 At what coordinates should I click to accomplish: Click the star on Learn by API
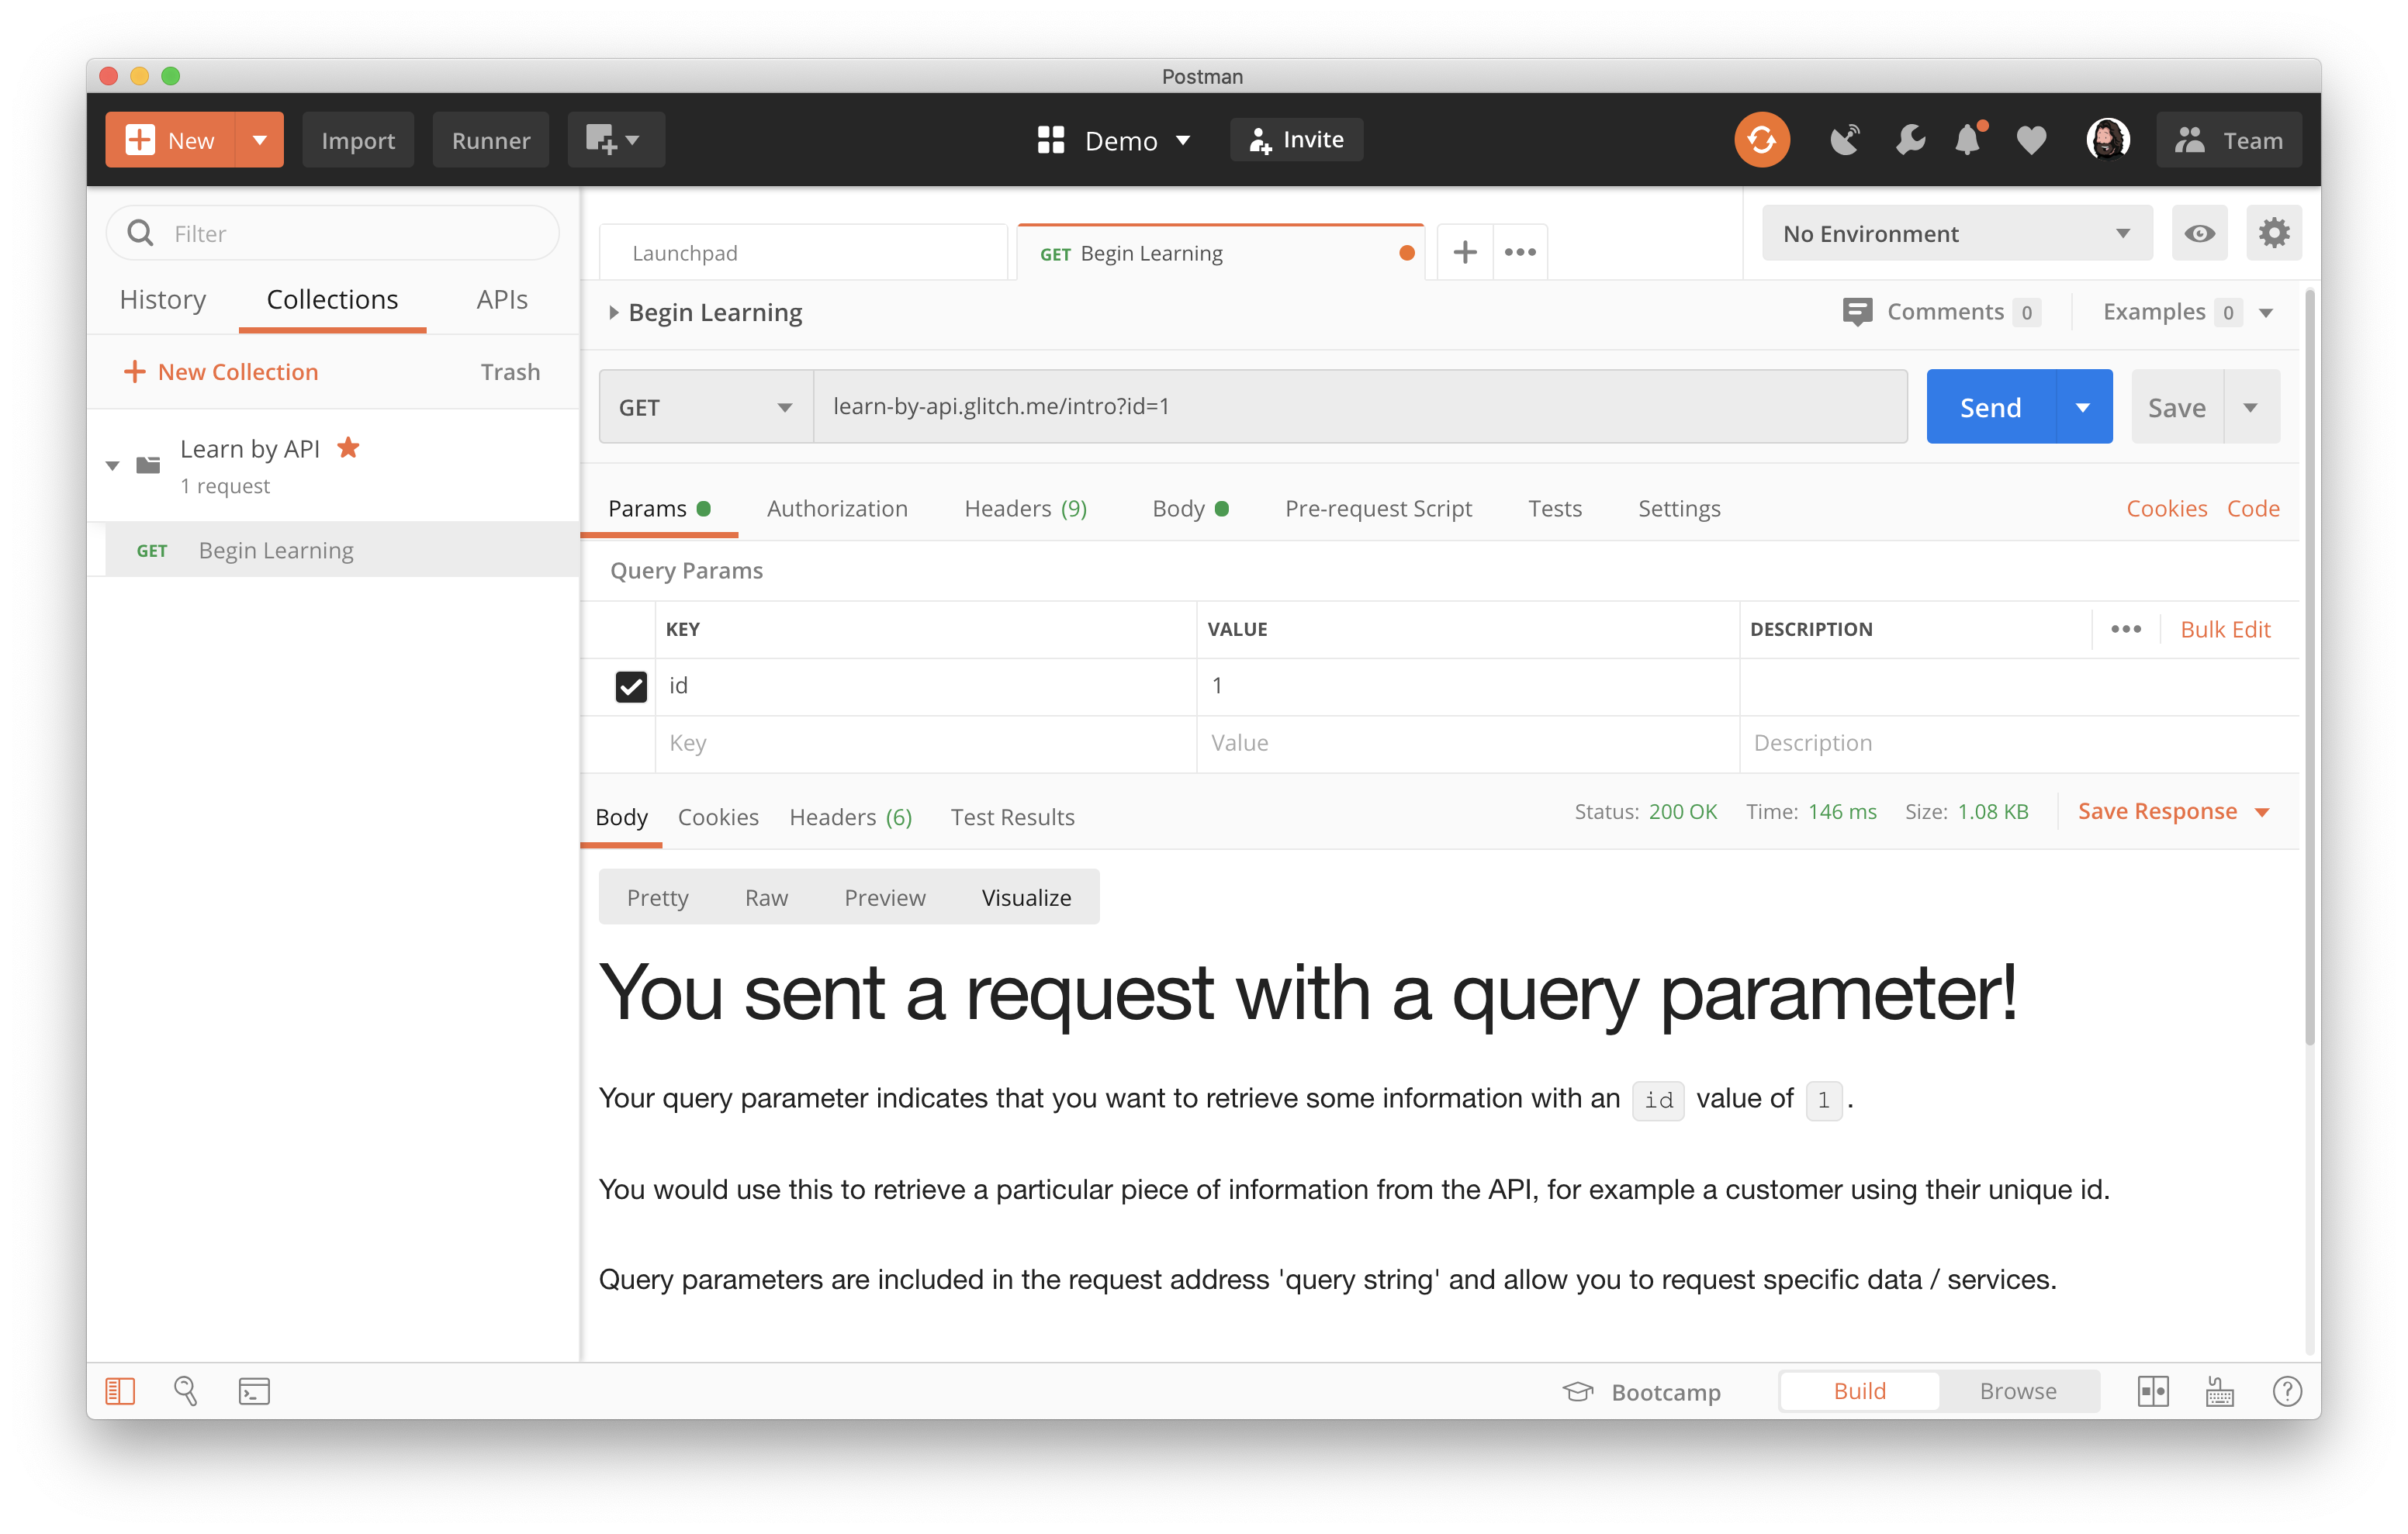pyautogui.click(x=348, y=447)
